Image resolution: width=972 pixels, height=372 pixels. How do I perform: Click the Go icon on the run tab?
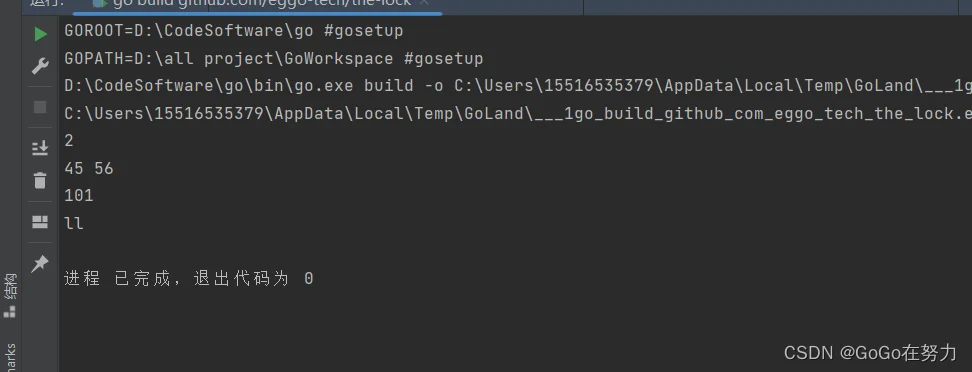[99, 3]
